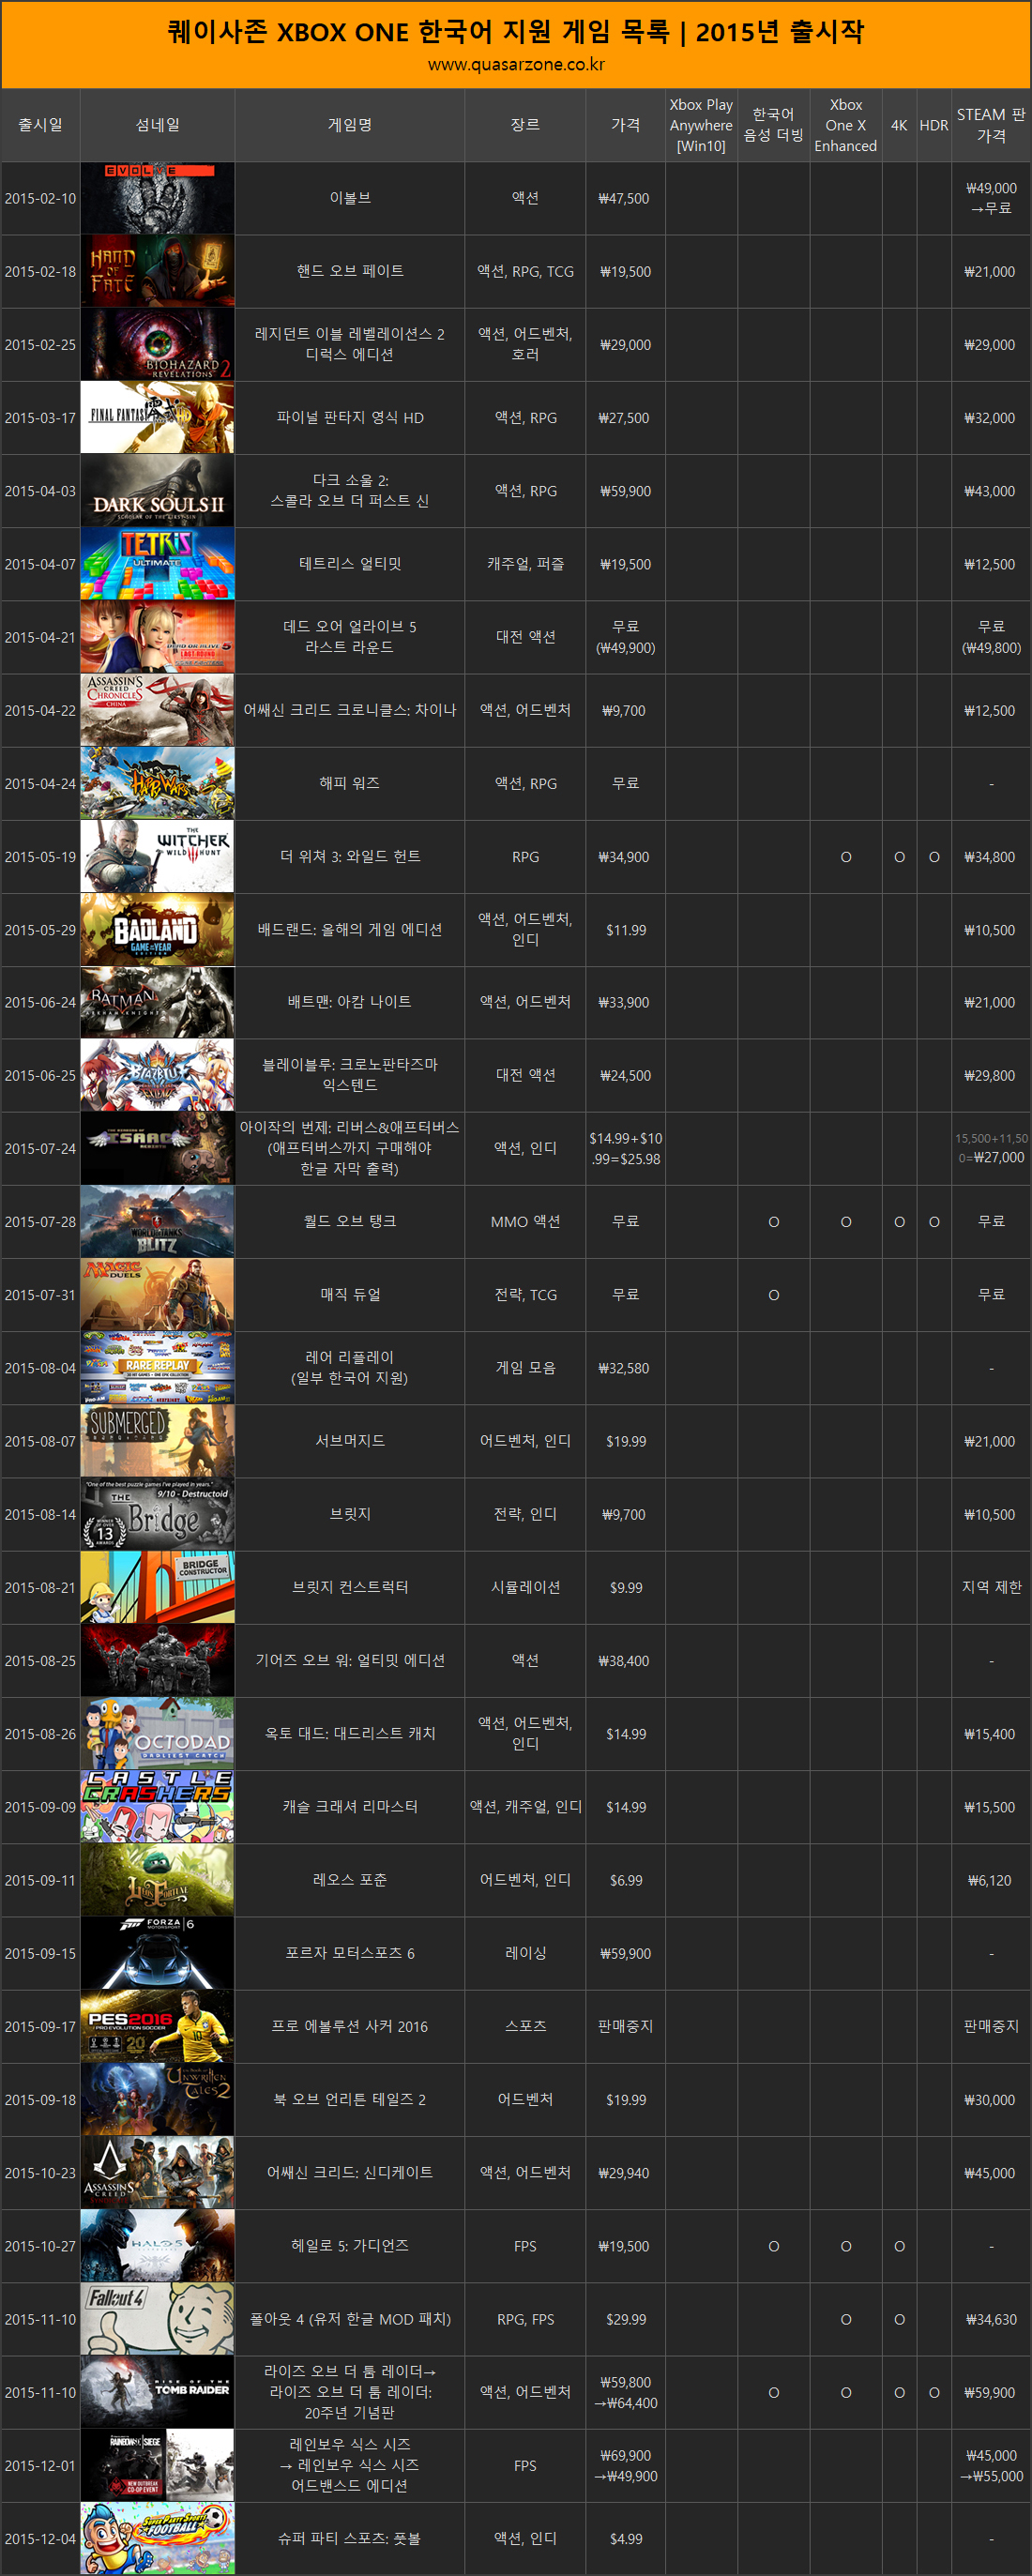Viewport: 1032px width, 2576px height.
Task: Open the Tomb Raider thumbnail
Action: pyautogui.click(x=158, y=2391)
